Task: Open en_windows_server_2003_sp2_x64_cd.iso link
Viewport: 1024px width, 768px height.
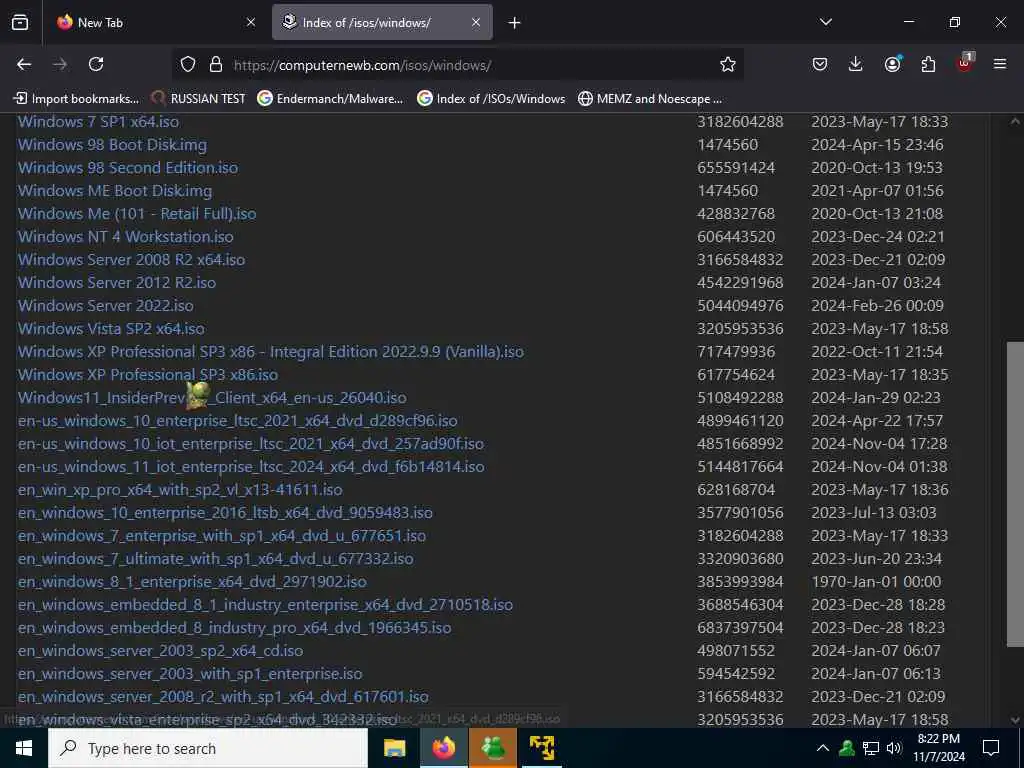Action: coord(160,650)
